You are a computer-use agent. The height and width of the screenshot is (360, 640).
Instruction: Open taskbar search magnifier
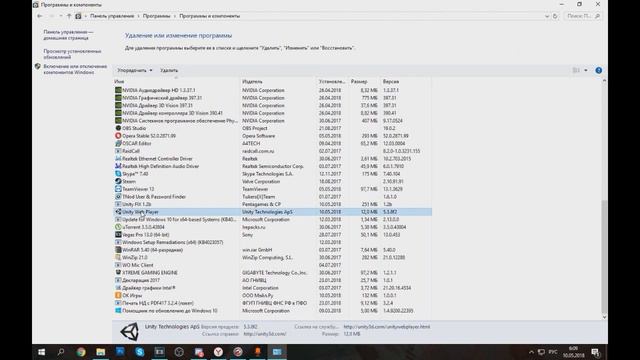tap(61, 352)
